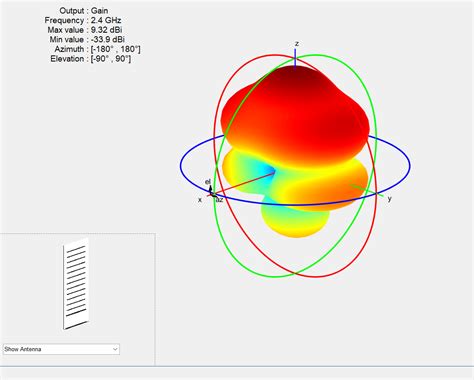Screen dimensions: 474x380
Task: Click the x axis label
Action: [x=200, y=200]
